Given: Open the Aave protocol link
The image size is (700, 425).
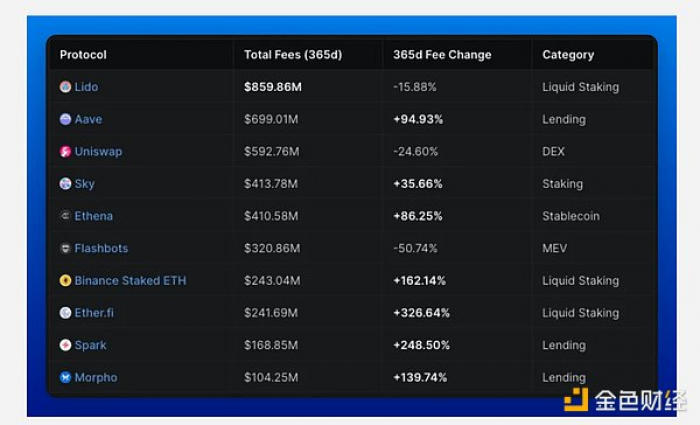Looking at the screenshot, I should point(88,119).
